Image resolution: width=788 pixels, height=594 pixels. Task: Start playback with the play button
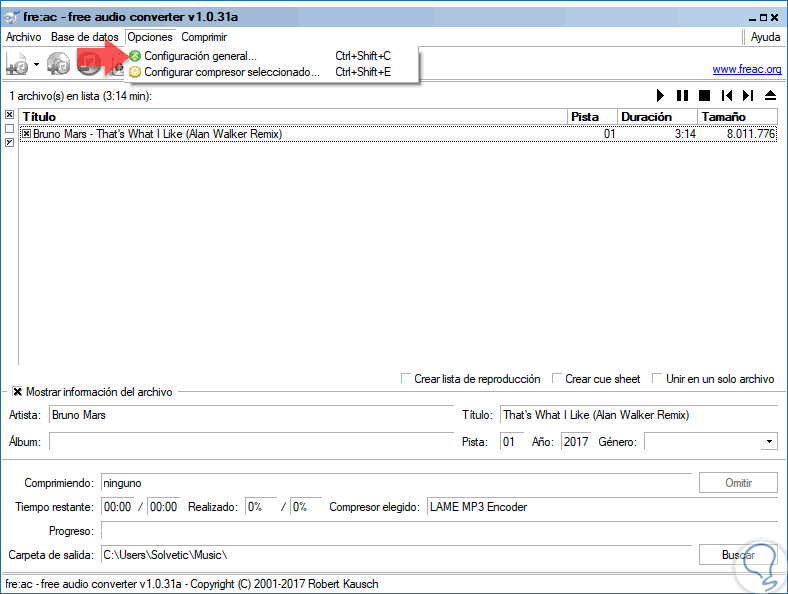(x=660, y=95)
